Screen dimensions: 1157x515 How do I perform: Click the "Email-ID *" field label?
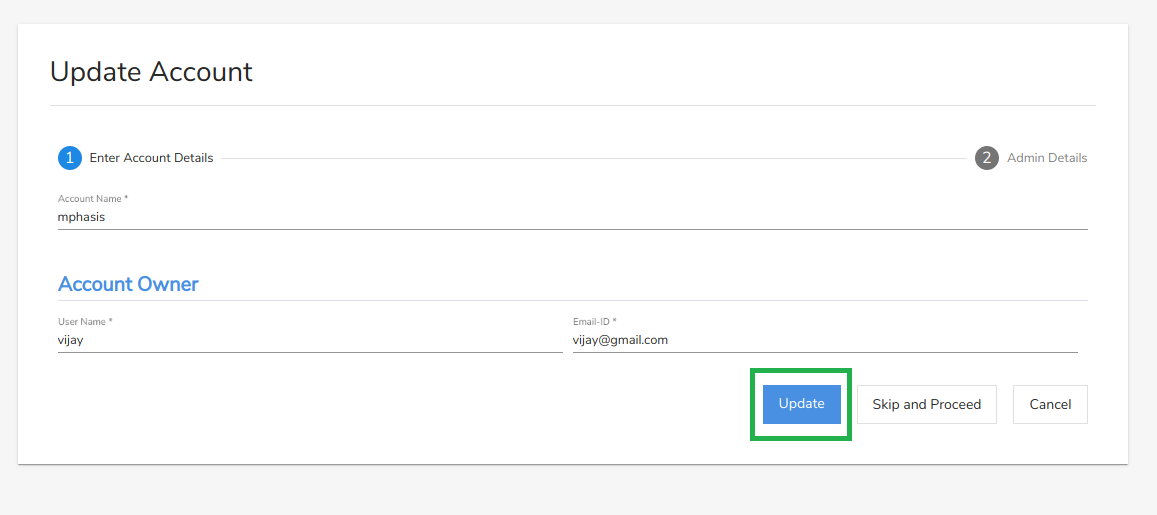[x=594, y=322]
